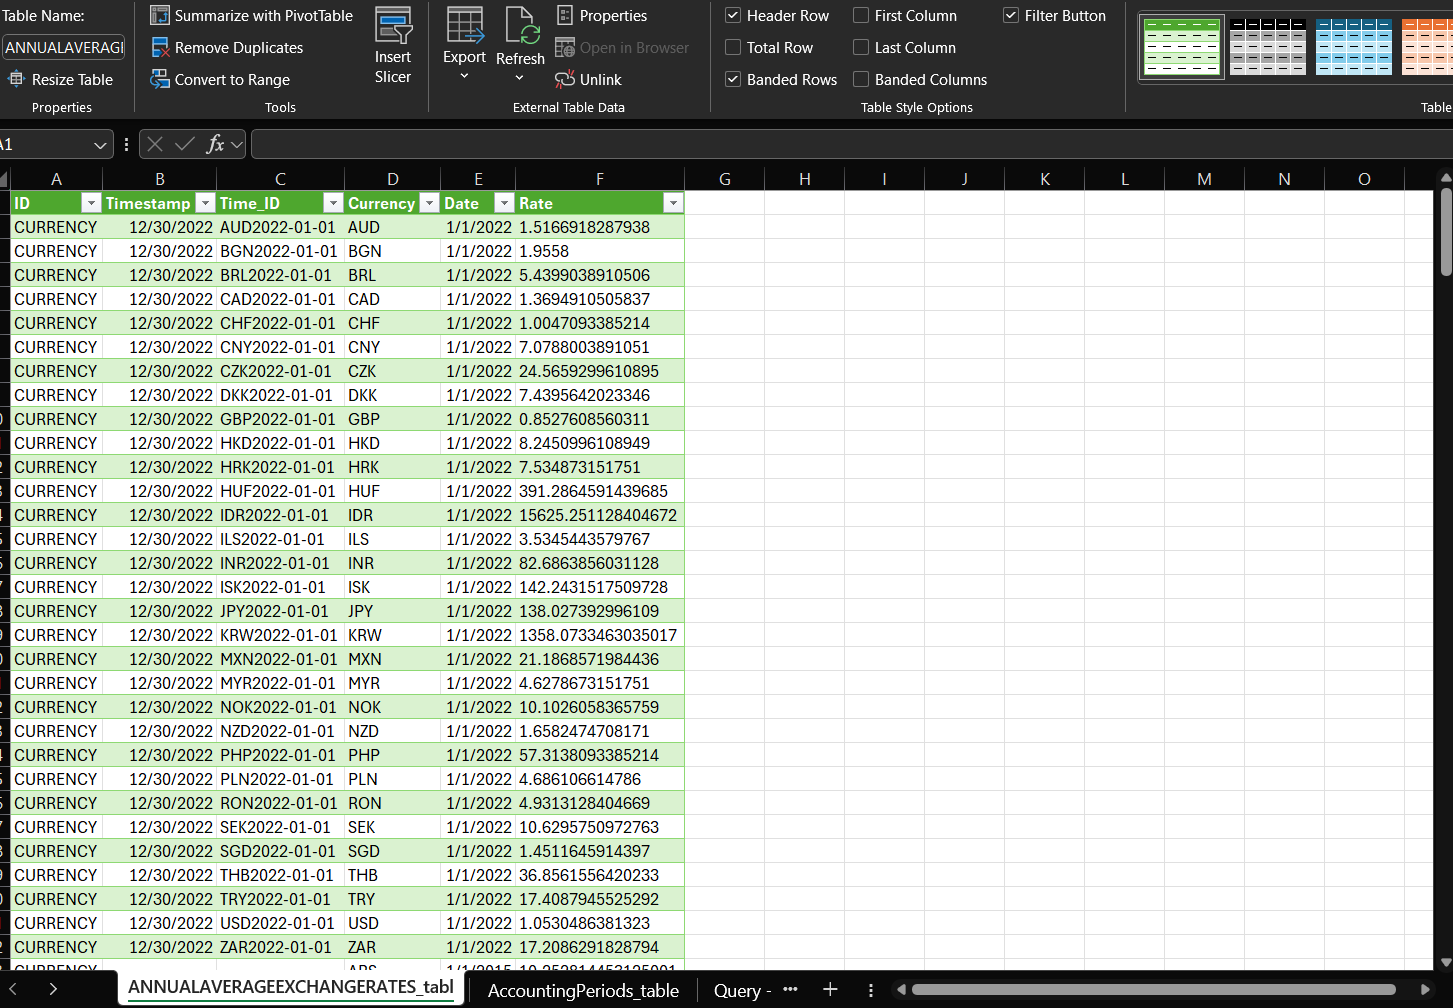The height and width of the screenshot is (1008, 1453).
Task: Click formula bar options dots
Action: pyautogui.click(x=126, y=145)
